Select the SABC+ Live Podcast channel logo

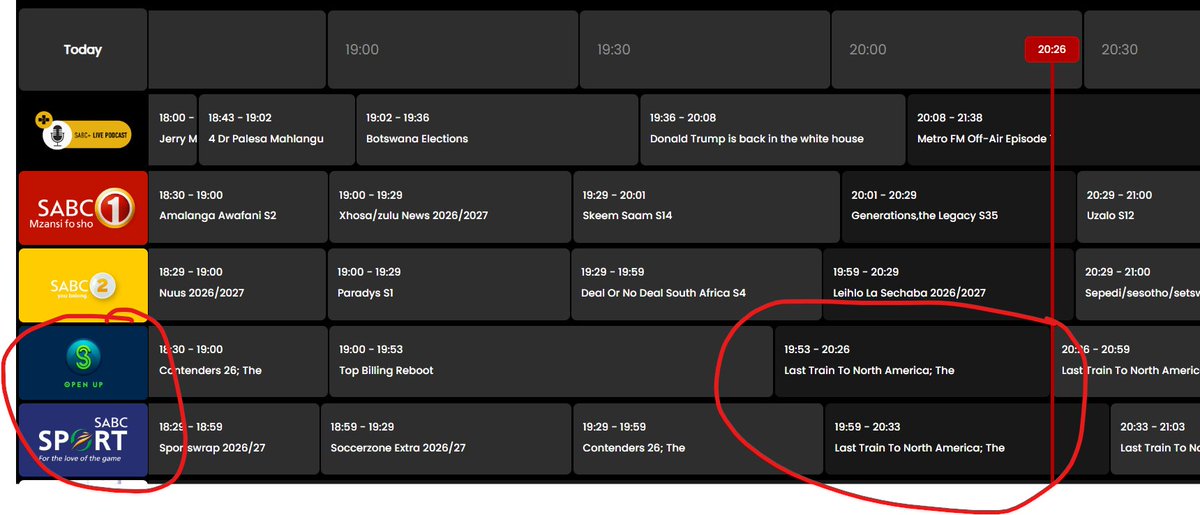point(83,129)
